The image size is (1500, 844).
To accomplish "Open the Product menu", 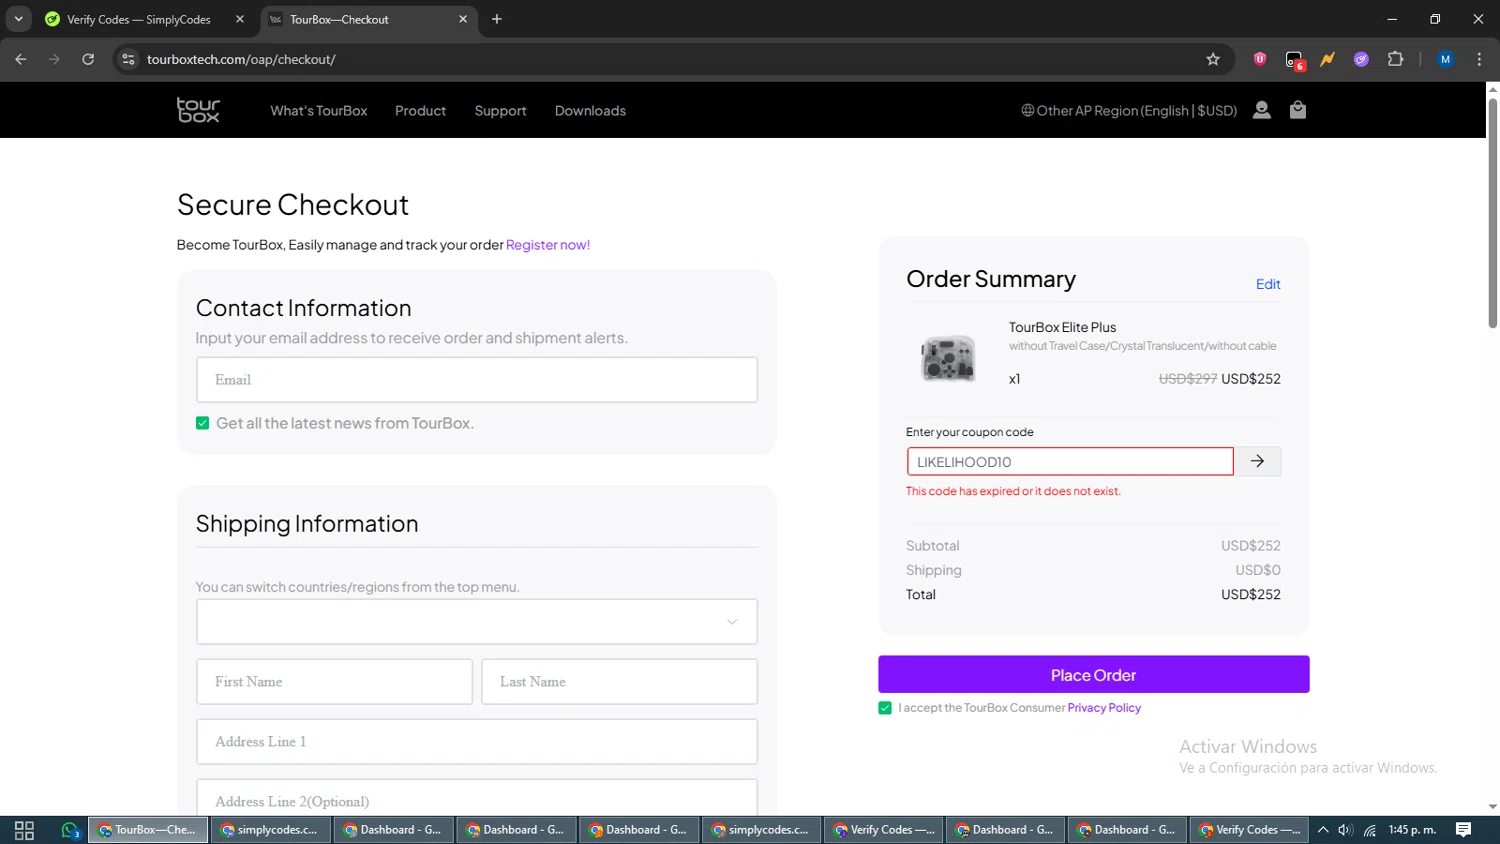I will [x=420, y=110].
